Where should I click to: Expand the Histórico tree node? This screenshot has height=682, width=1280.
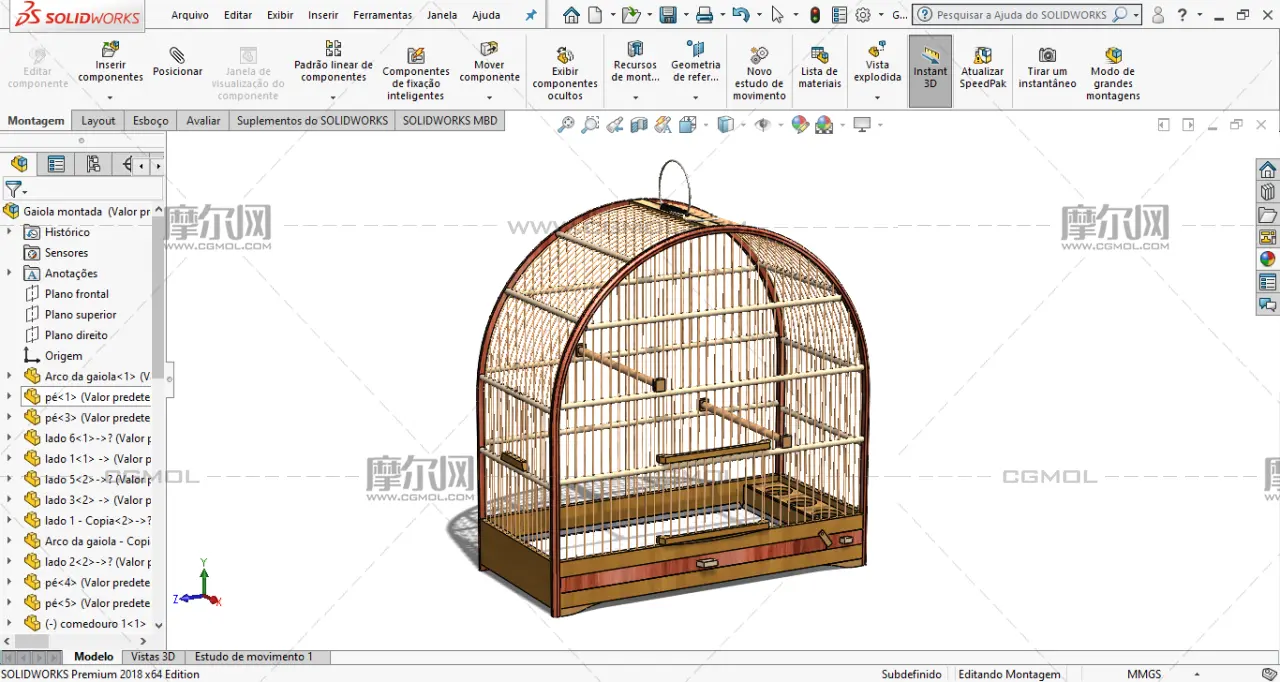[x=9, y=232]
